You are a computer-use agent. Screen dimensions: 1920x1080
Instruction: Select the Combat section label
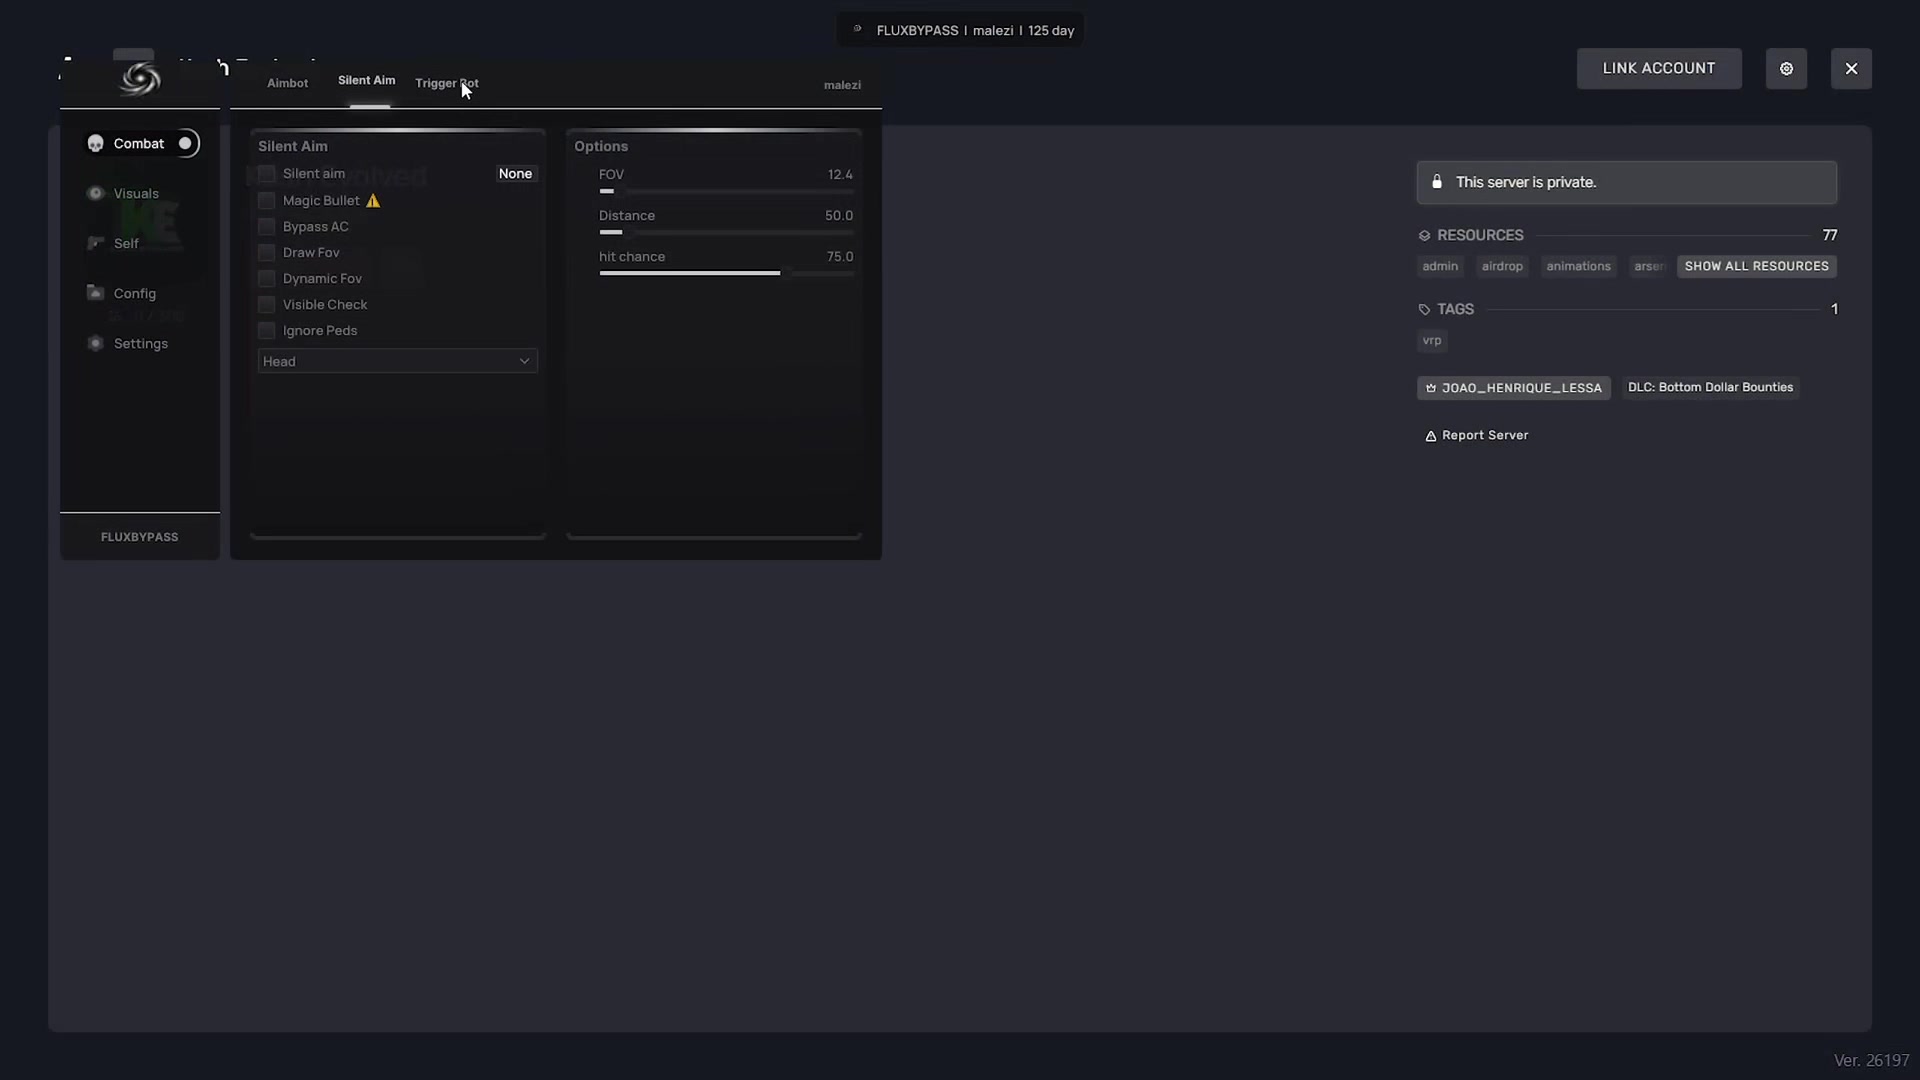tap(139, 144)
